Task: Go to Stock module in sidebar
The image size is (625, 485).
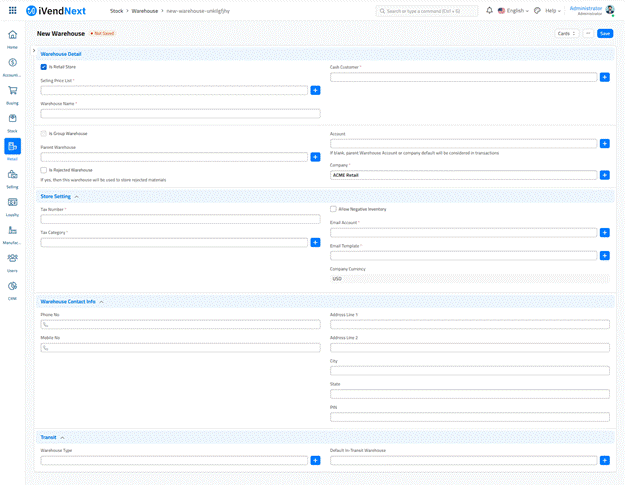Action: pos(12,120)
